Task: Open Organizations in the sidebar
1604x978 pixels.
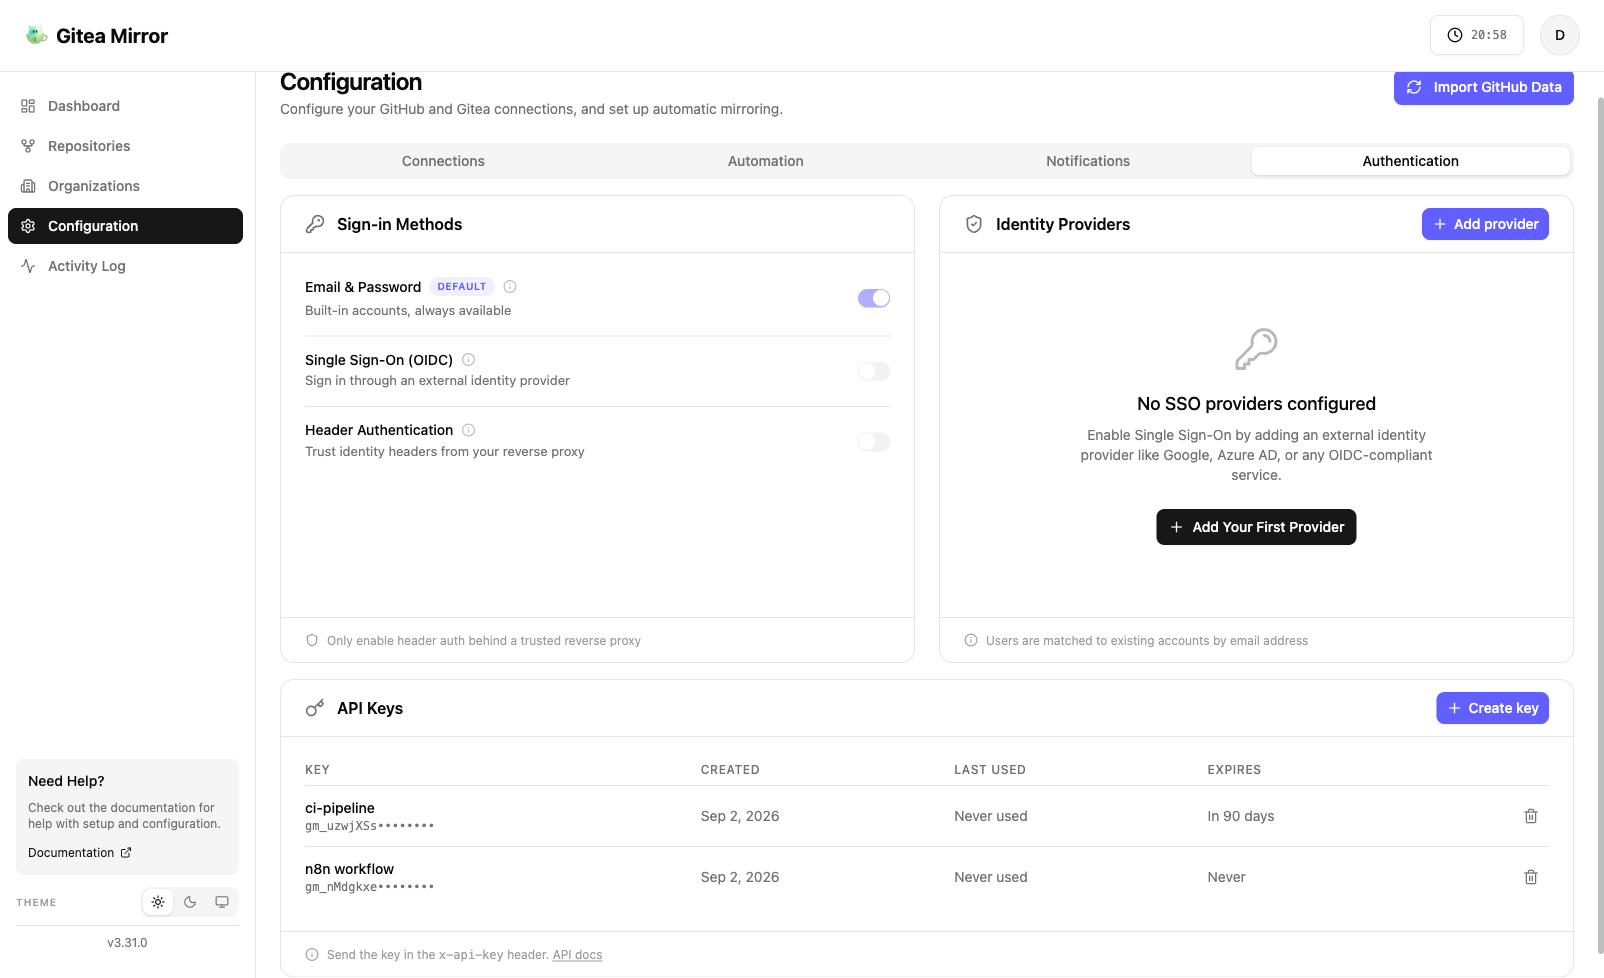Action: [x=125, y=186]
